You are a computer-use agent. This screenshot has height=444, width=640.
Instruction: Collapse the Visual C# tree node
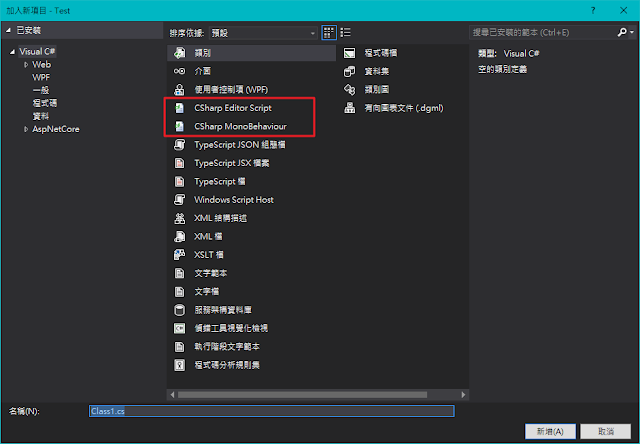pos(12,52)
